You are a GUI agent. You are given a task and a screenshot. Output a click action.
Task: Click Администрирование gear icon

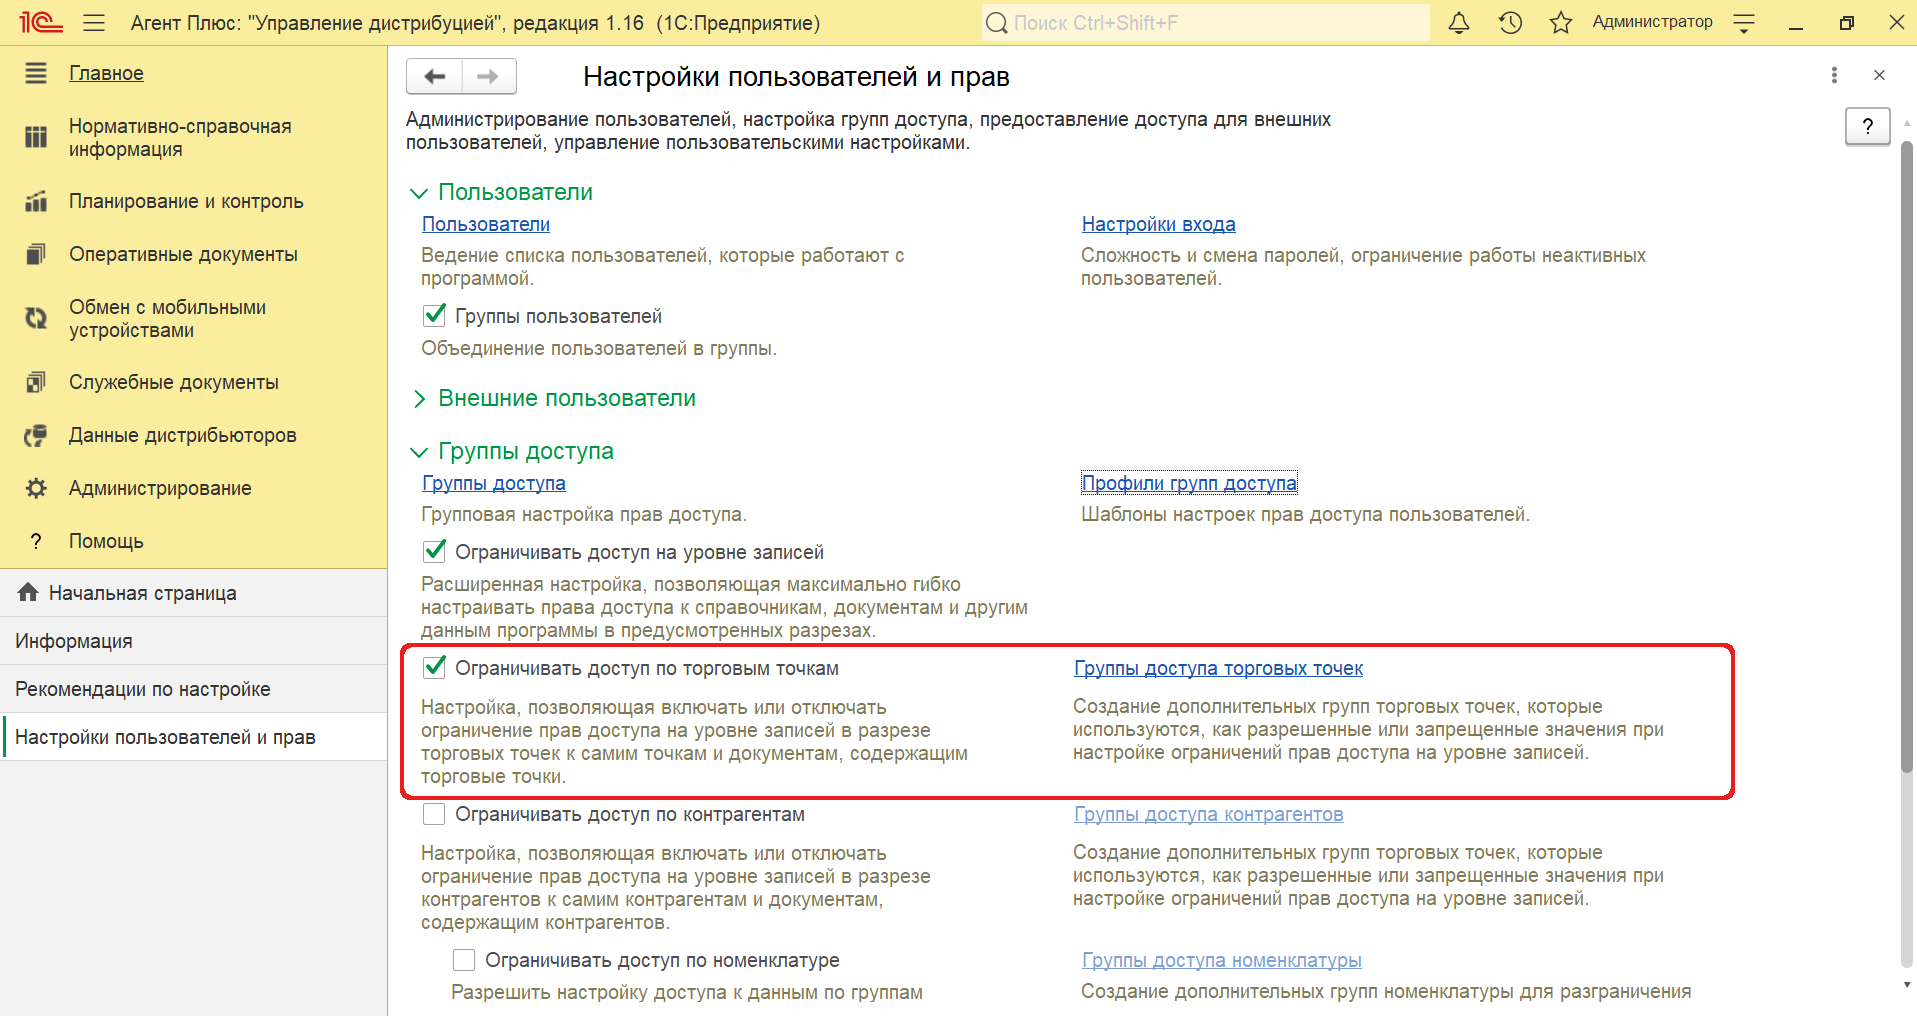click(36, 488)
